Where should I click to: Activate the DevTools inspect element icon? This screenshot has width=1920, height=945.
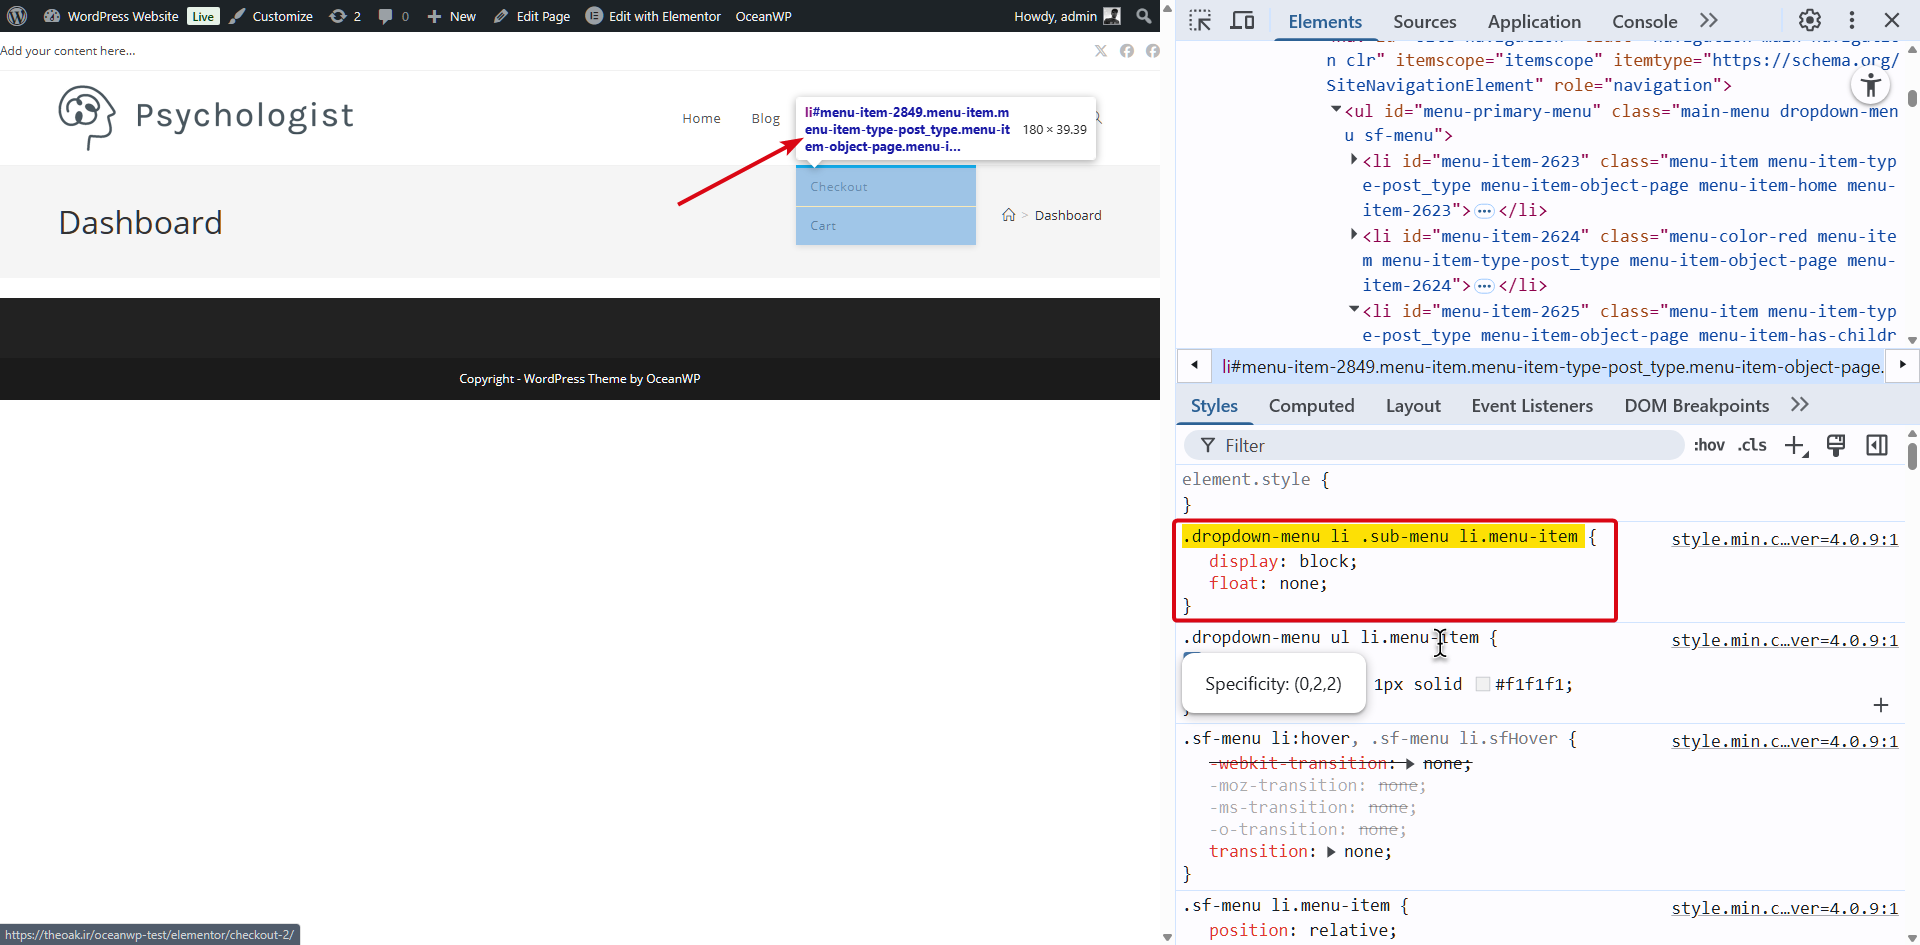click(1200, 21)
